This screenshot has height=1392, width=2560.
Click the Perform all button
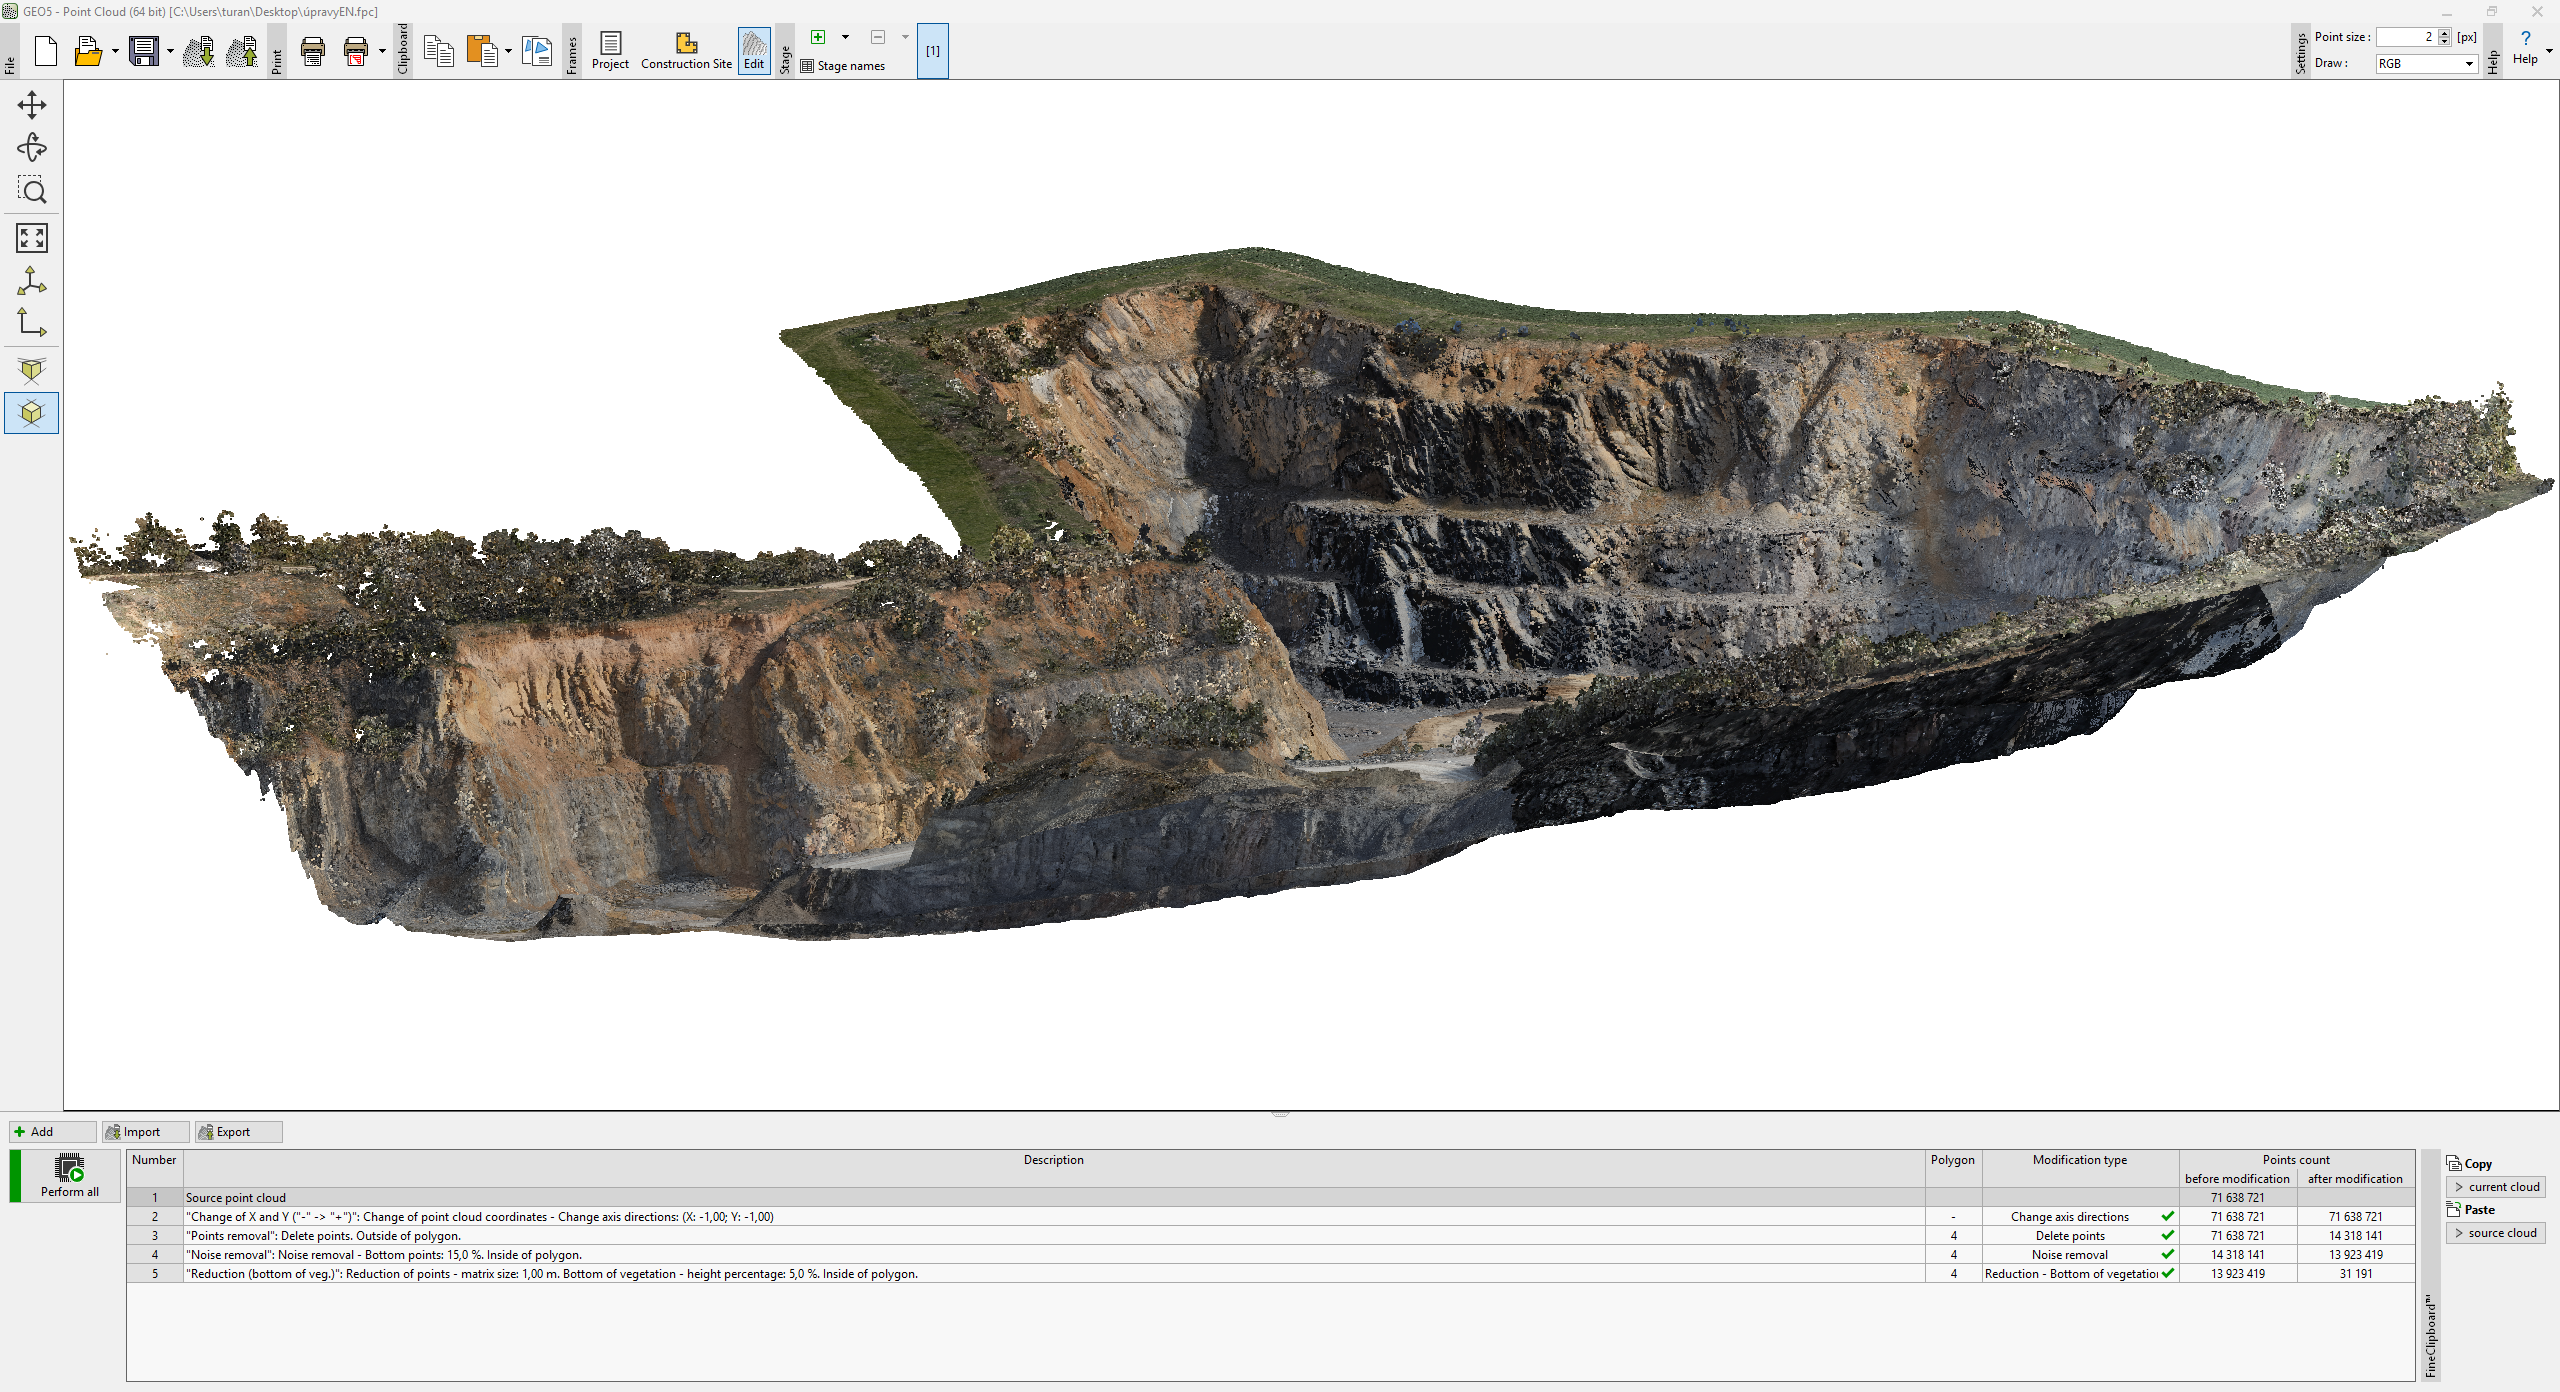(x=69, y=1175)
